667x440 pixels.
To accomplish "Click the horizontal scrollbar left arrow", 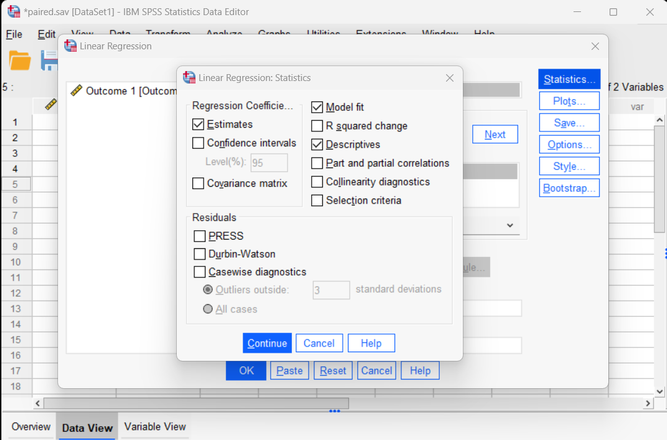I will 37,403.
